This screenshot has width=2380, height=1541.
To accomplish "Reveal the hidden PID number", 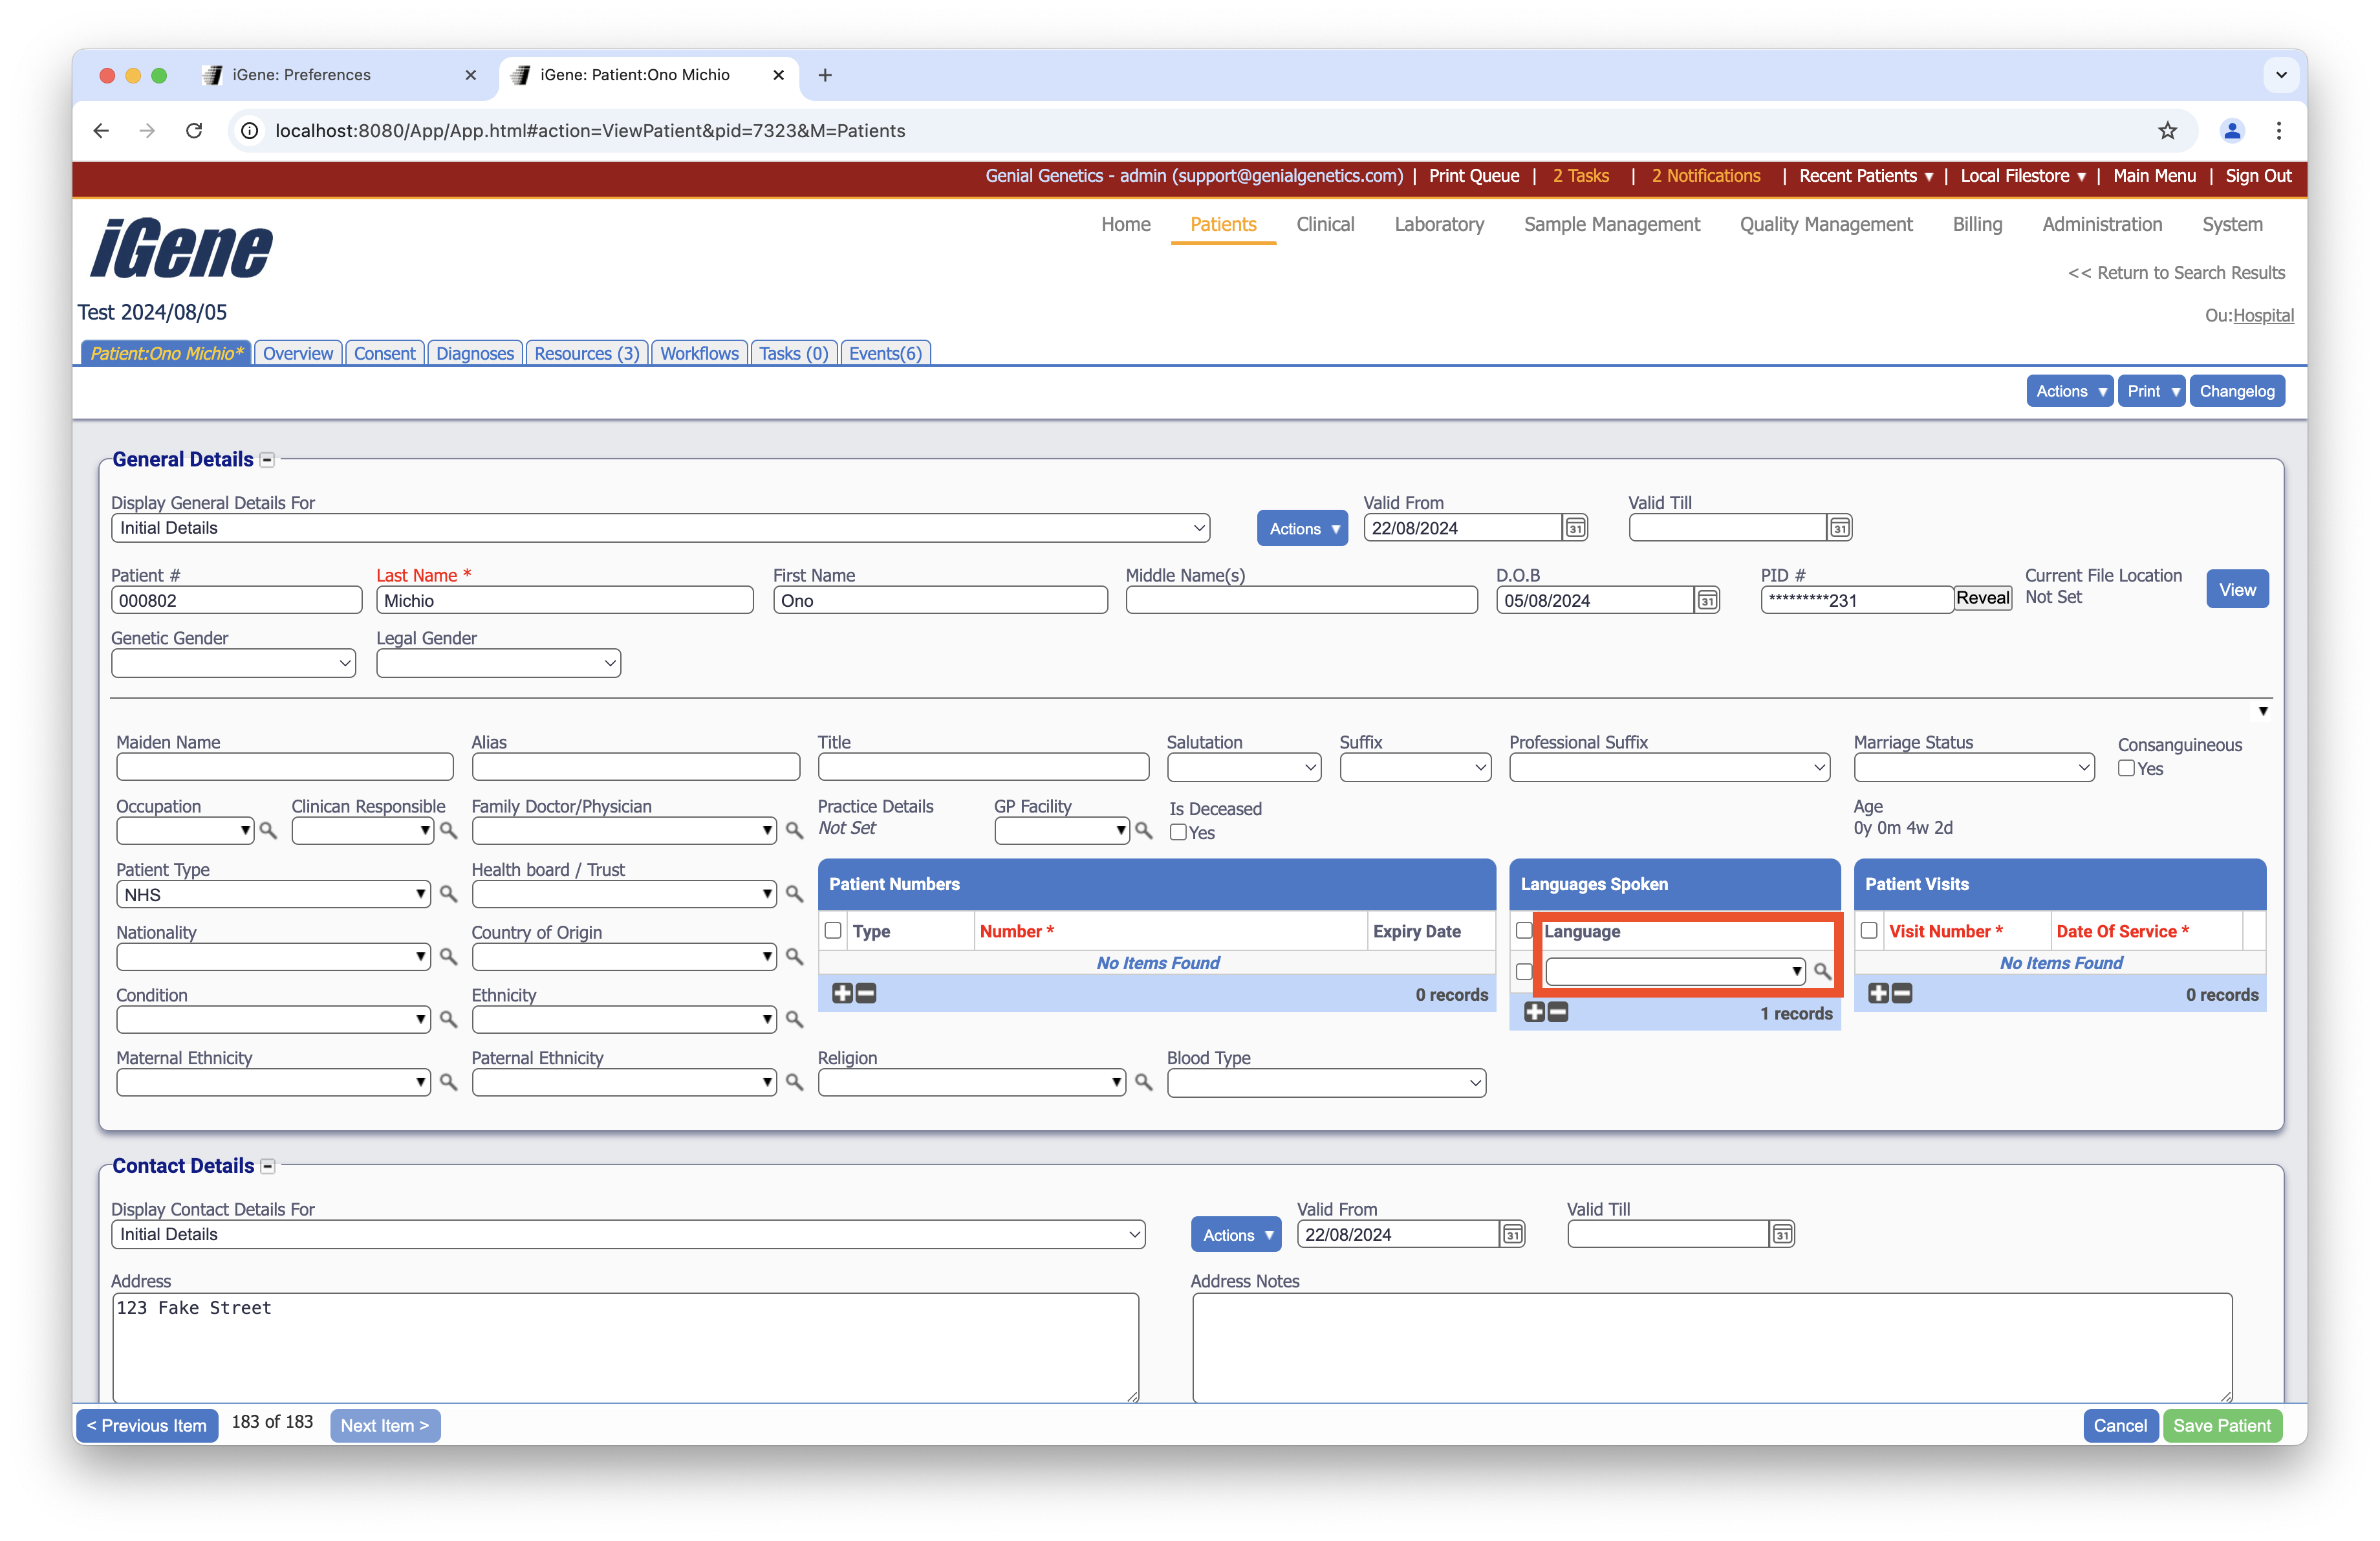I will 1982,598.
